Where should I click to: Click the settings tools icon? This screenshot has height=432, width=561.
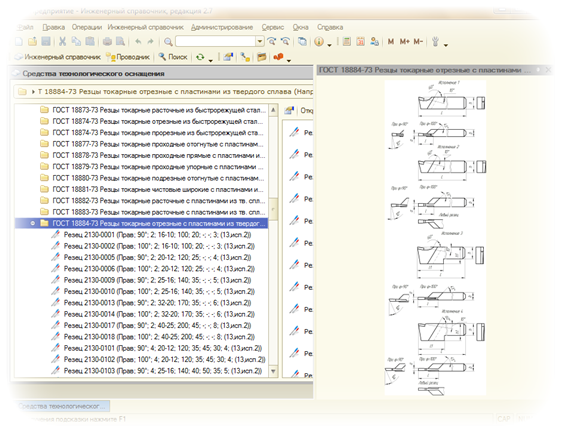point(435,42)
